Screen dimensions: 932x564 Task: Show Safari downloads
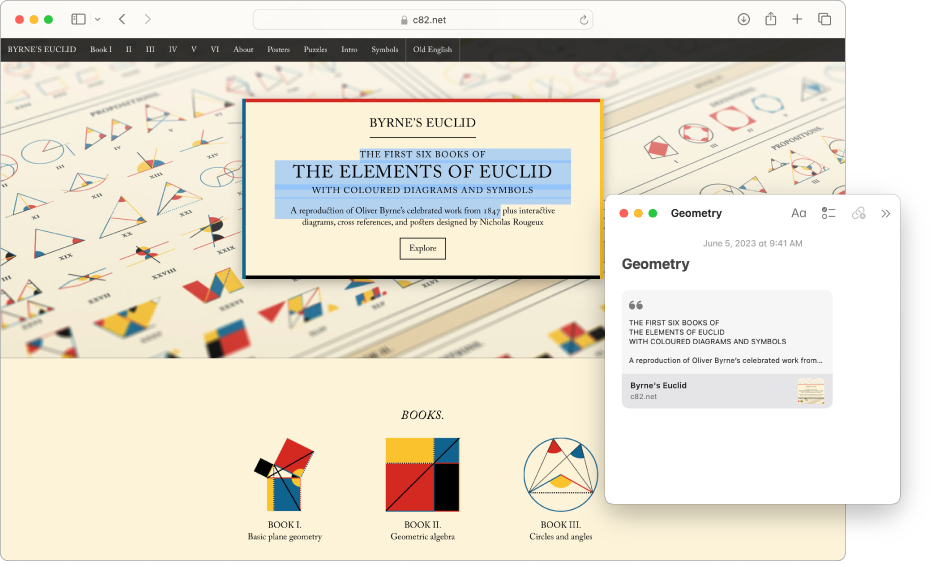(x=743, y=19)
